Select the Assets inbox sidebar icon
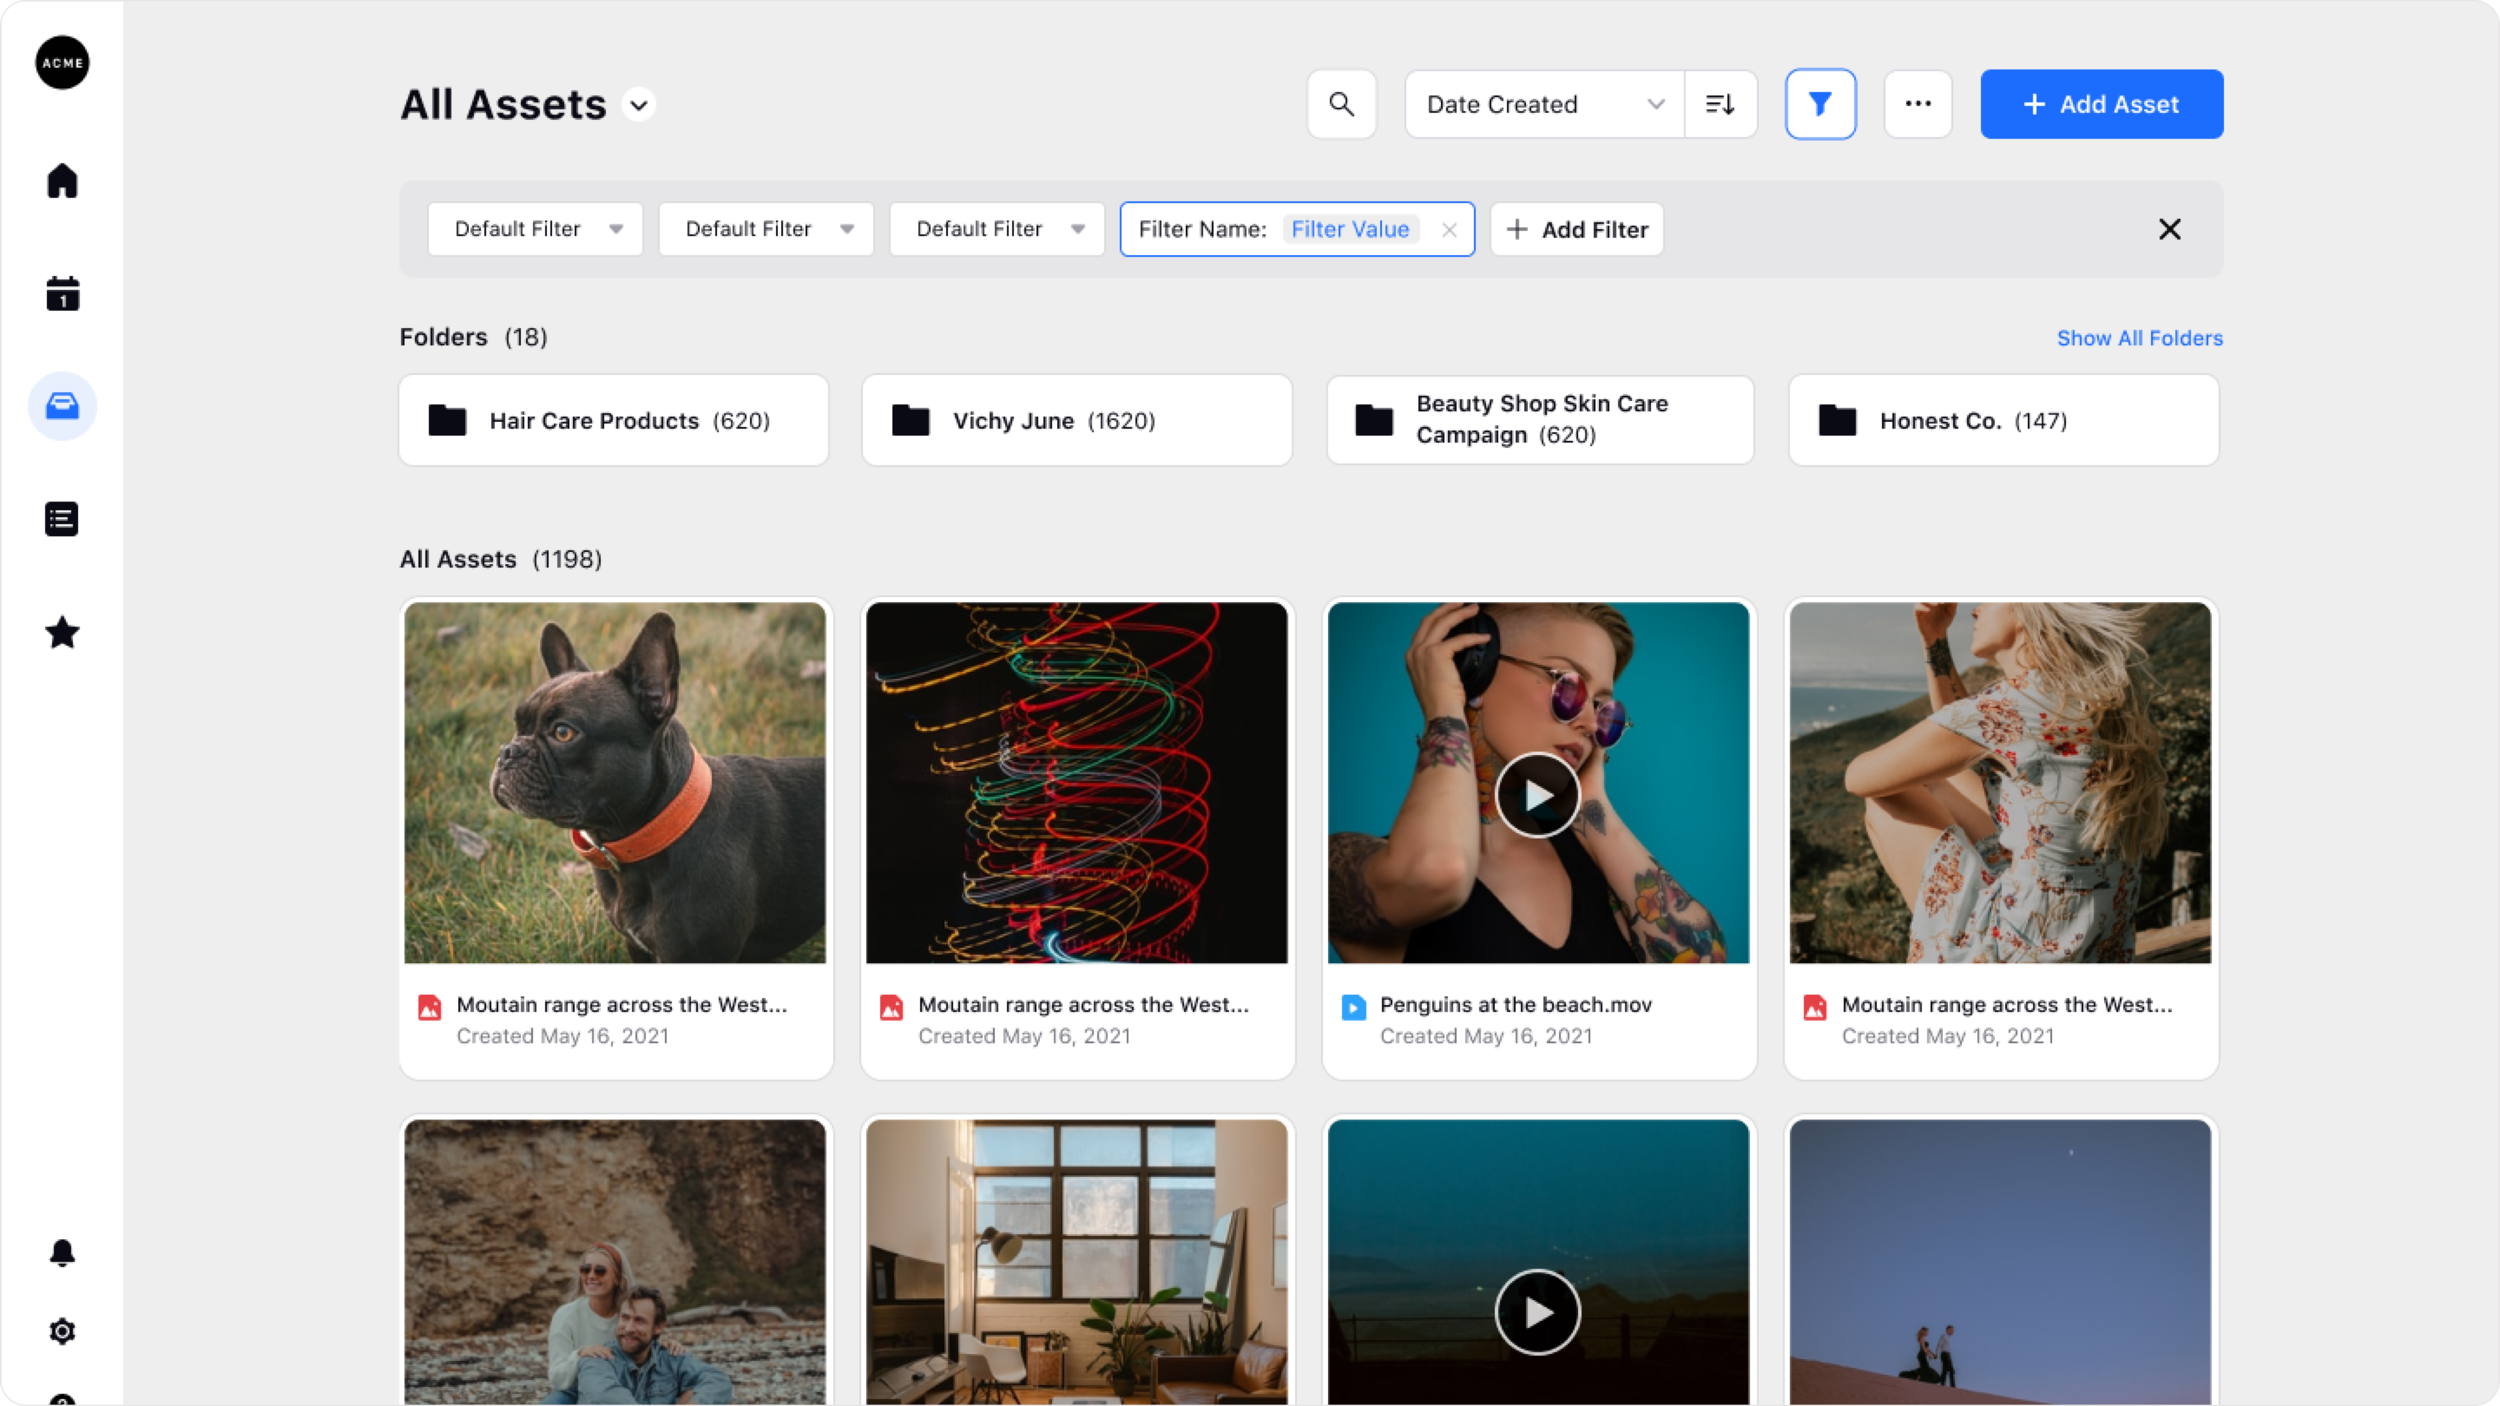The height and width of the screenshot is (1406, 2500). tap(62, 406)
